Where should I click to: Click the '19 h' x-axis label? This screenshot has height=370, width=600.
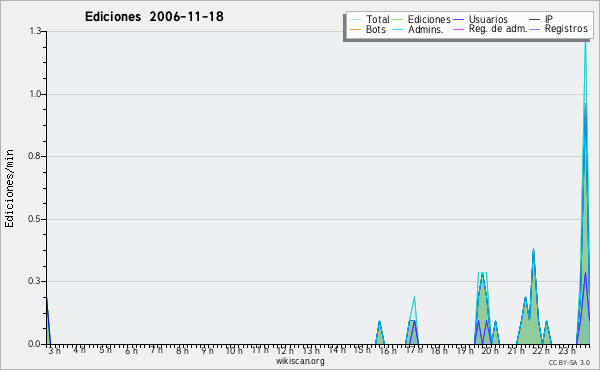[x=465, y=351]
